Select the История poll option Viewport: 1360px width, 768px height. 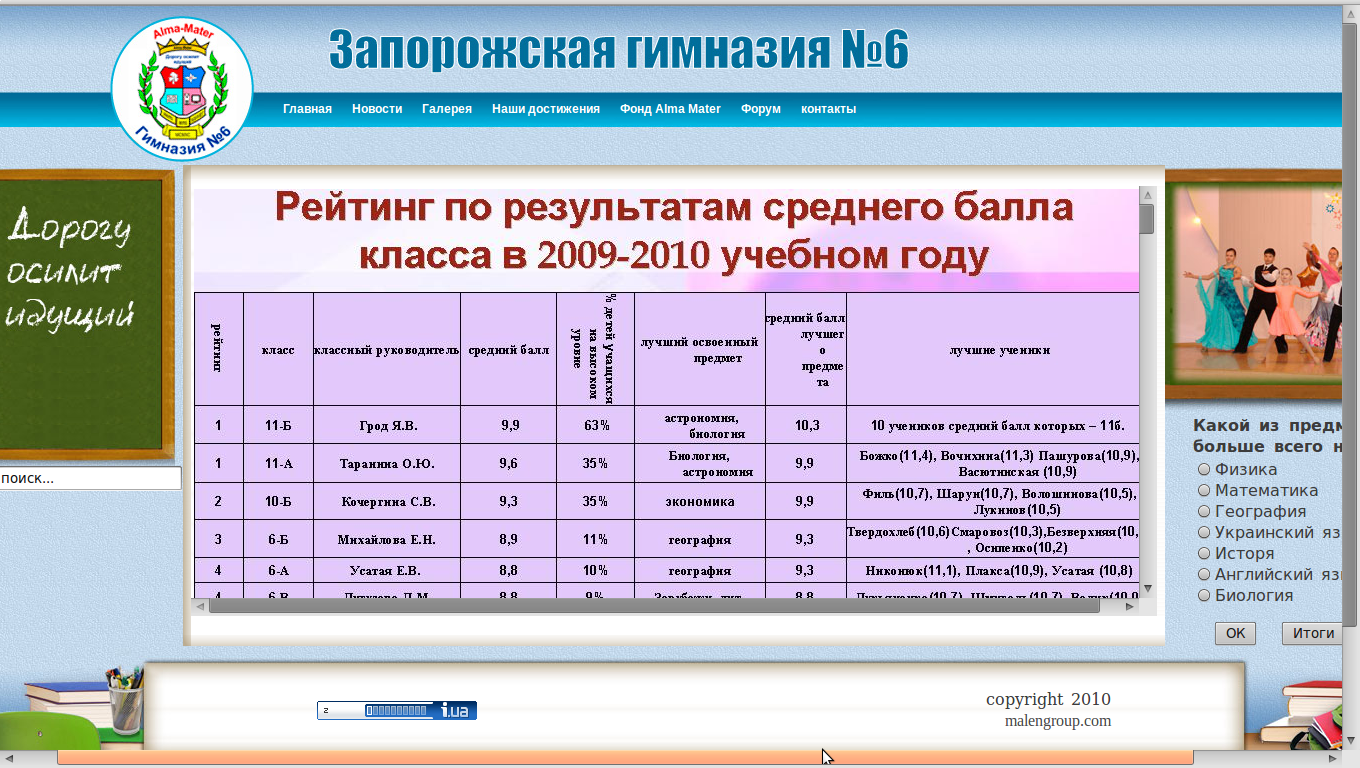1203,553
